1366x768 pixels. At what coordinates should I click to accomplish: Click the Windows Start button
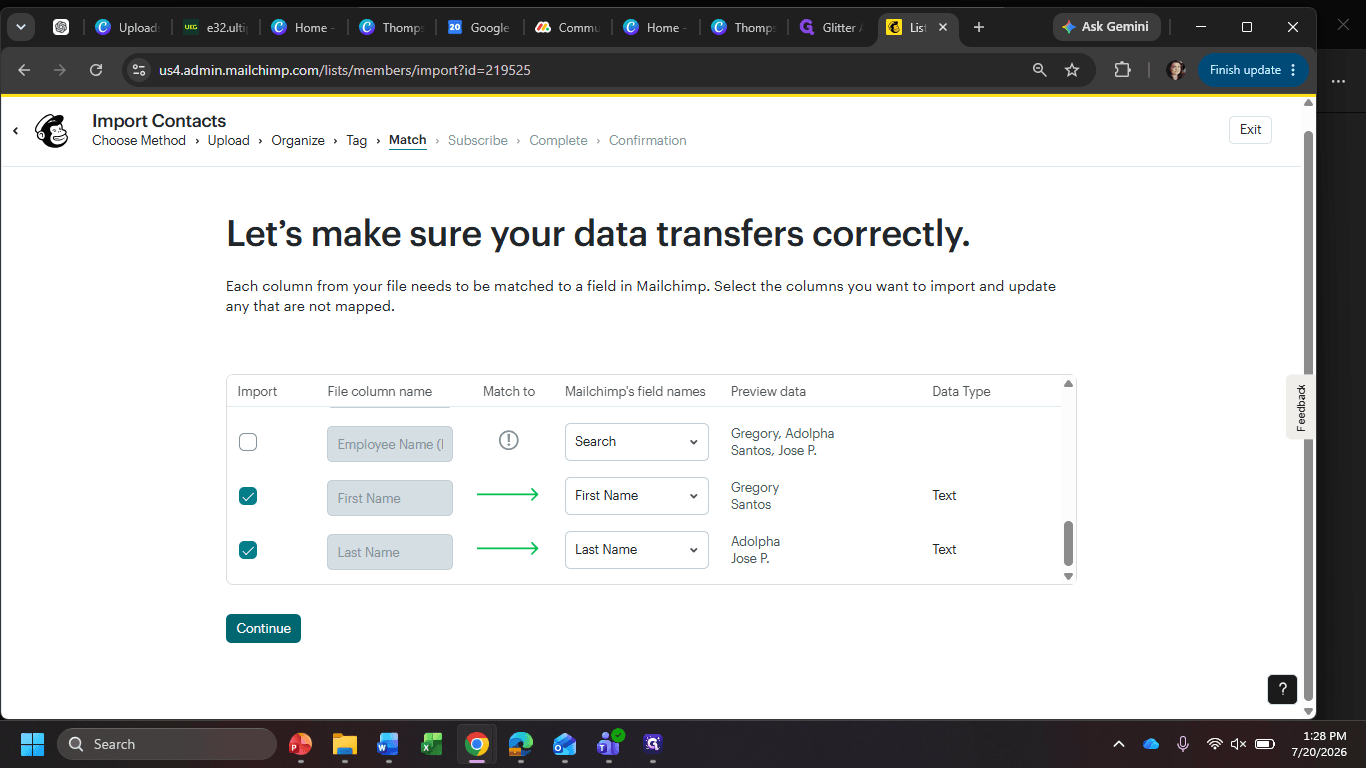tap(32, 744)
